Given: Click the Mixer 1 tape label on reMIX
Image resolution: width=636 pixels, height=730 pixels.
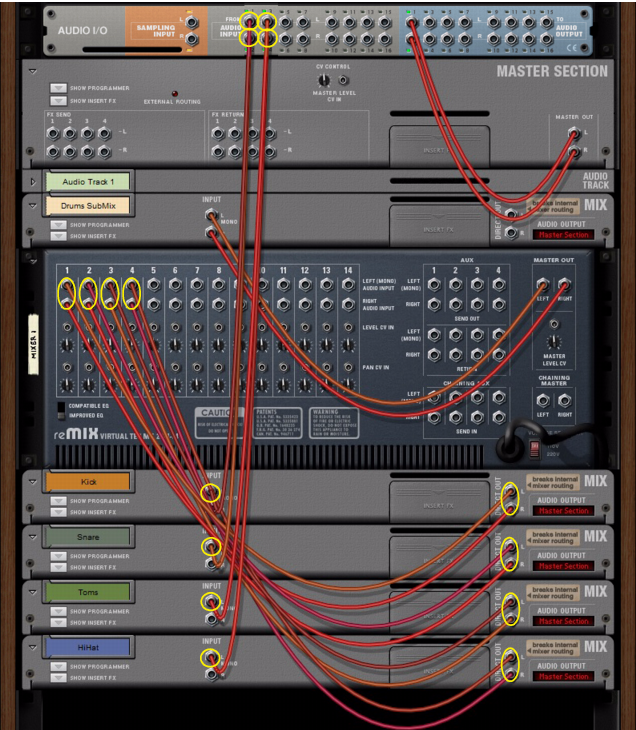Looking at the screenshot, I should [34, 344].
